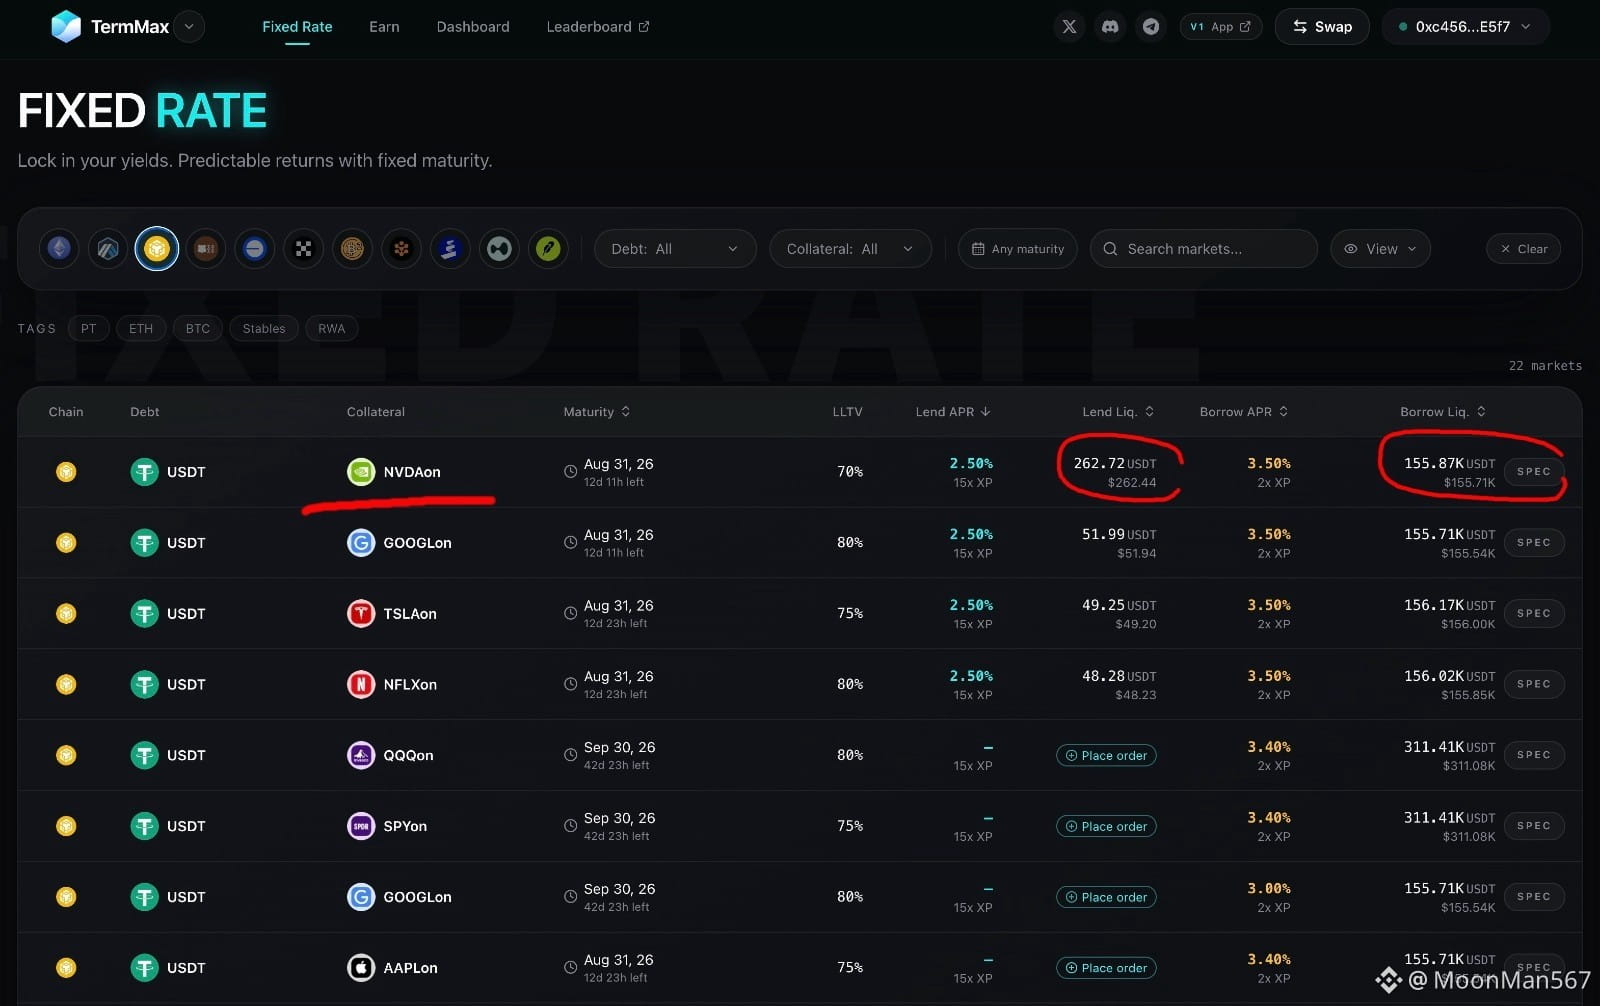Place order for GOOGLon Sep 30 market

1106,897
